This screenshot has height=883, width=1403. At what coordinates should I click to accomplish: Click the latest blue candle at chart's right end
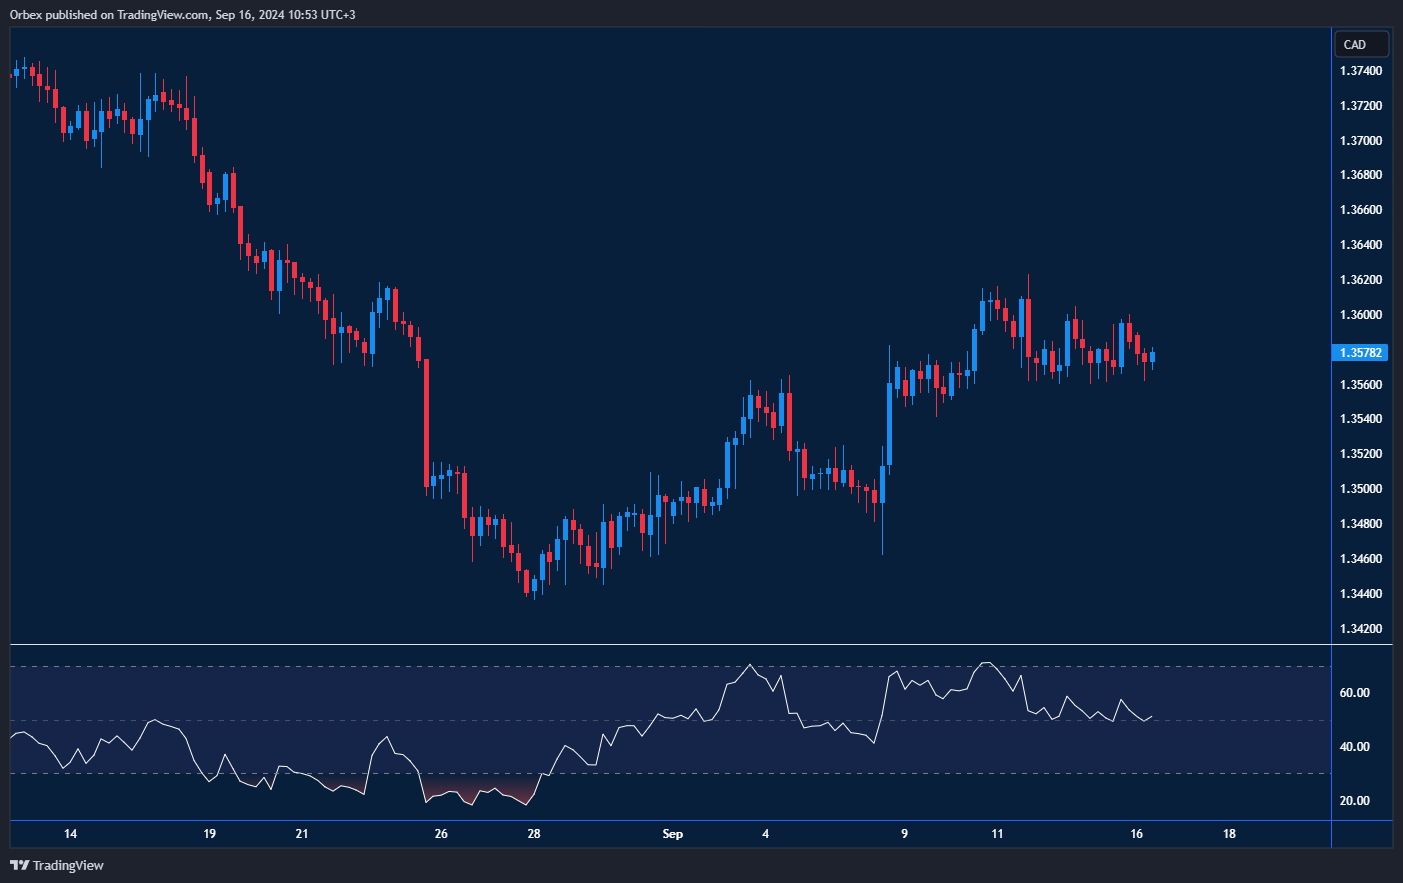pyautogui.click(x=1152, y=357)
